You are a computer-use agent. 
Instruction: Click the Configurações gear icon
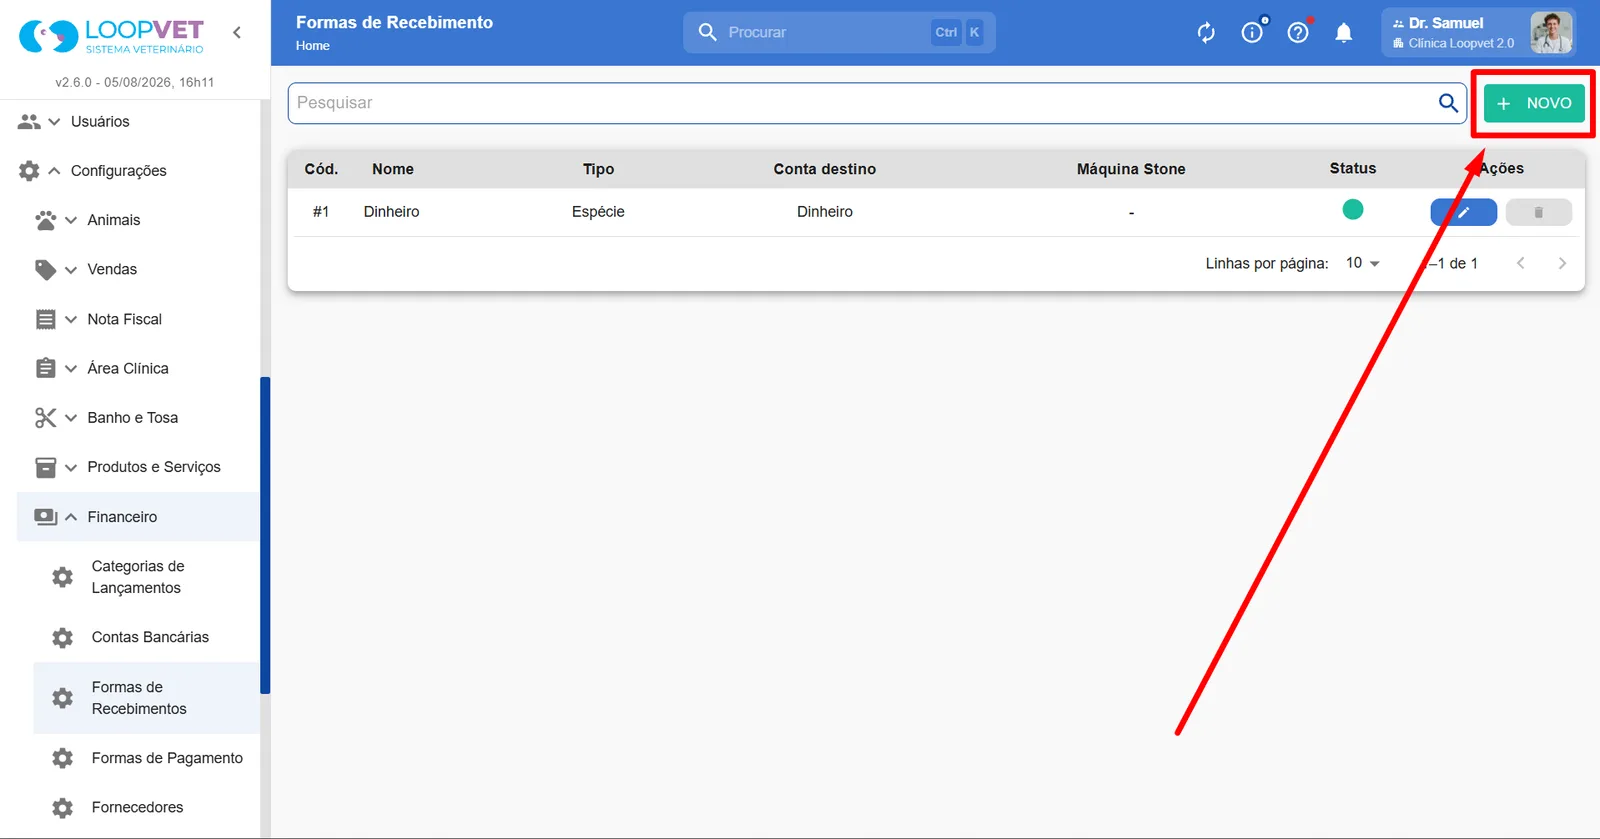point(29,171)
